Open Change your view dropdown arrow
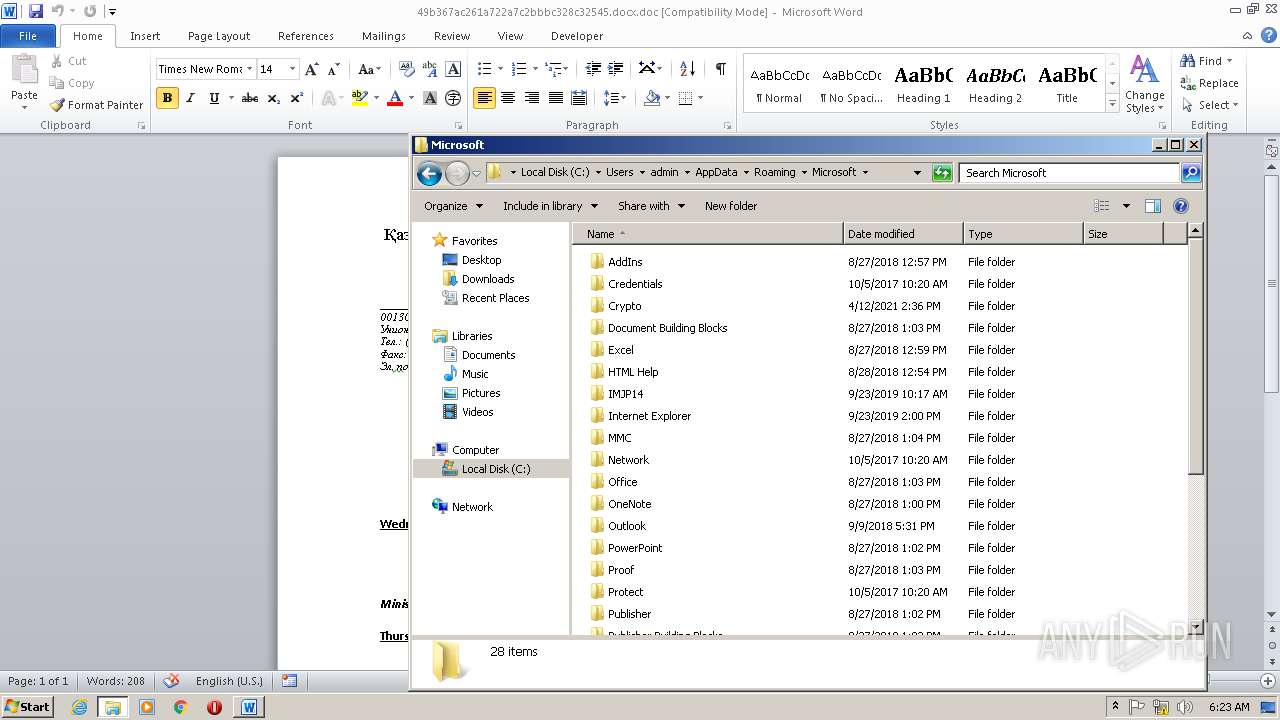 1126,206
